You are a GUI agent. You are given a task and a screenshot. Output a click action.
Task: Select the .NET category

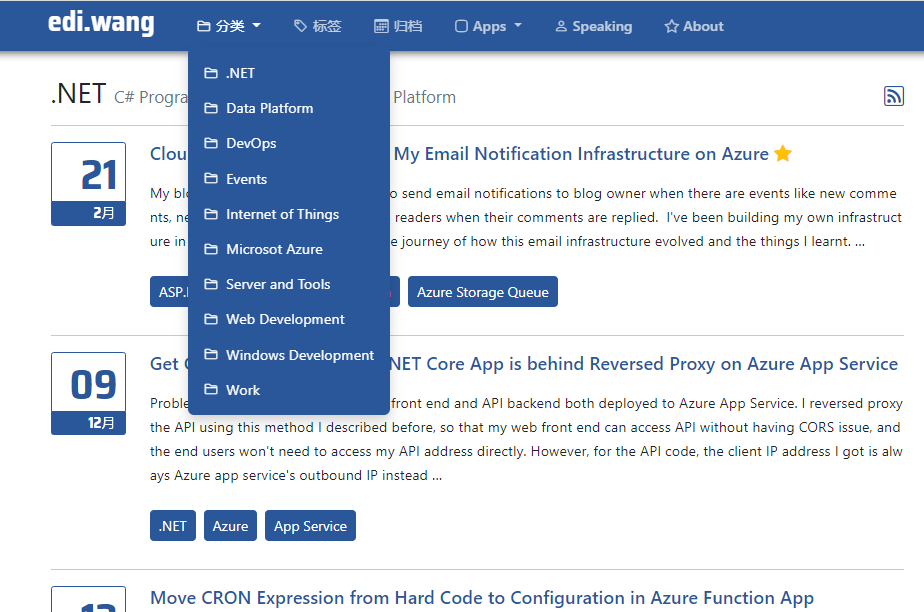[289, 73]
